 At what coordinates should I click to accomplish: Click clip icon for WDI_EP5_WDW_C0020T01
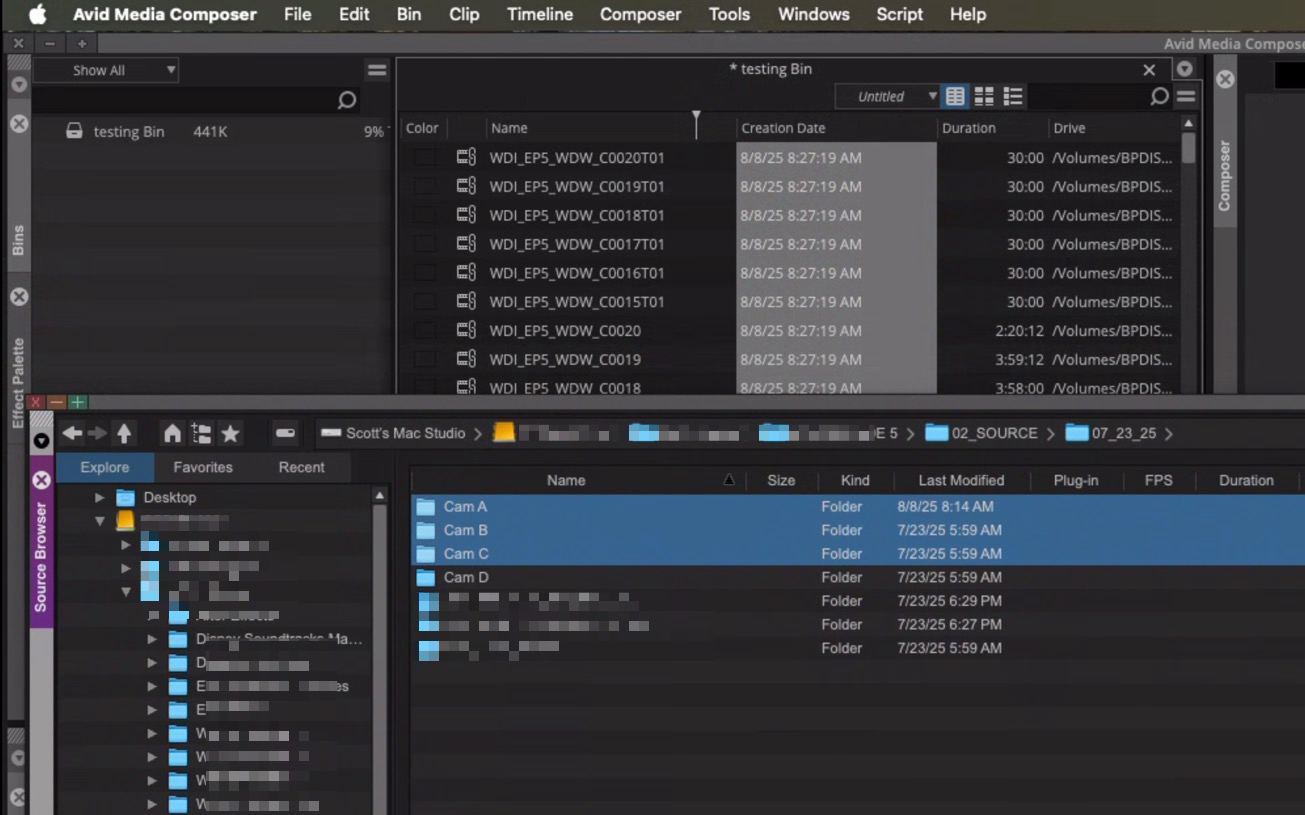[x=466, y=157]
